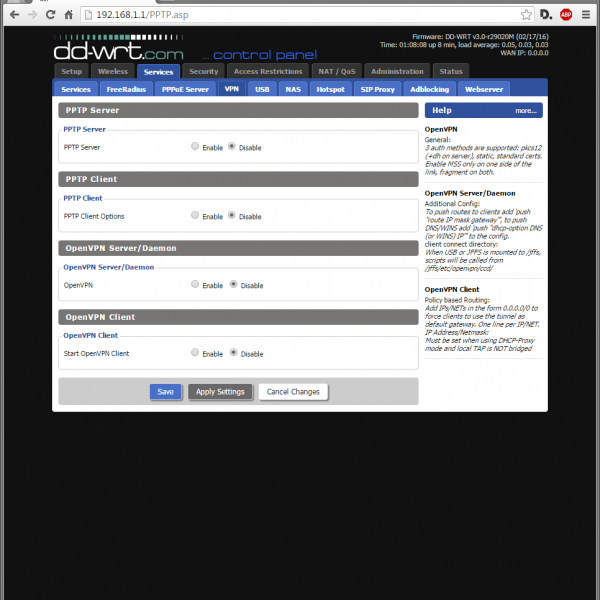Enable the OpenVPN Server daemon
Screen dimensions: 600x600
pos(194,285)
